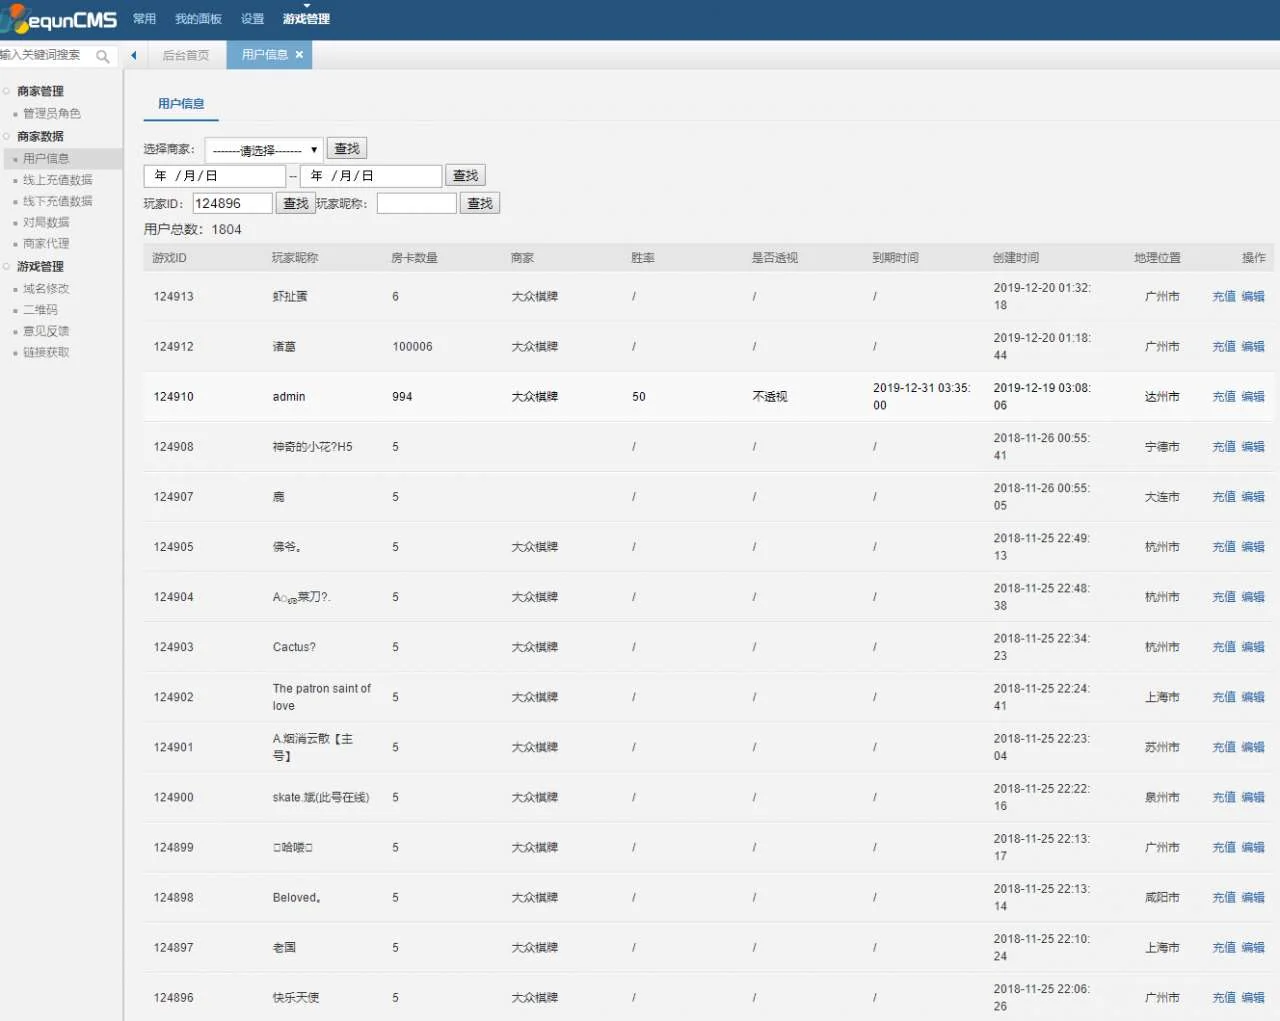1280x1021 pixels.
Task: Click the start date input field
Action: pyautogui.click(x=215, y=176)
